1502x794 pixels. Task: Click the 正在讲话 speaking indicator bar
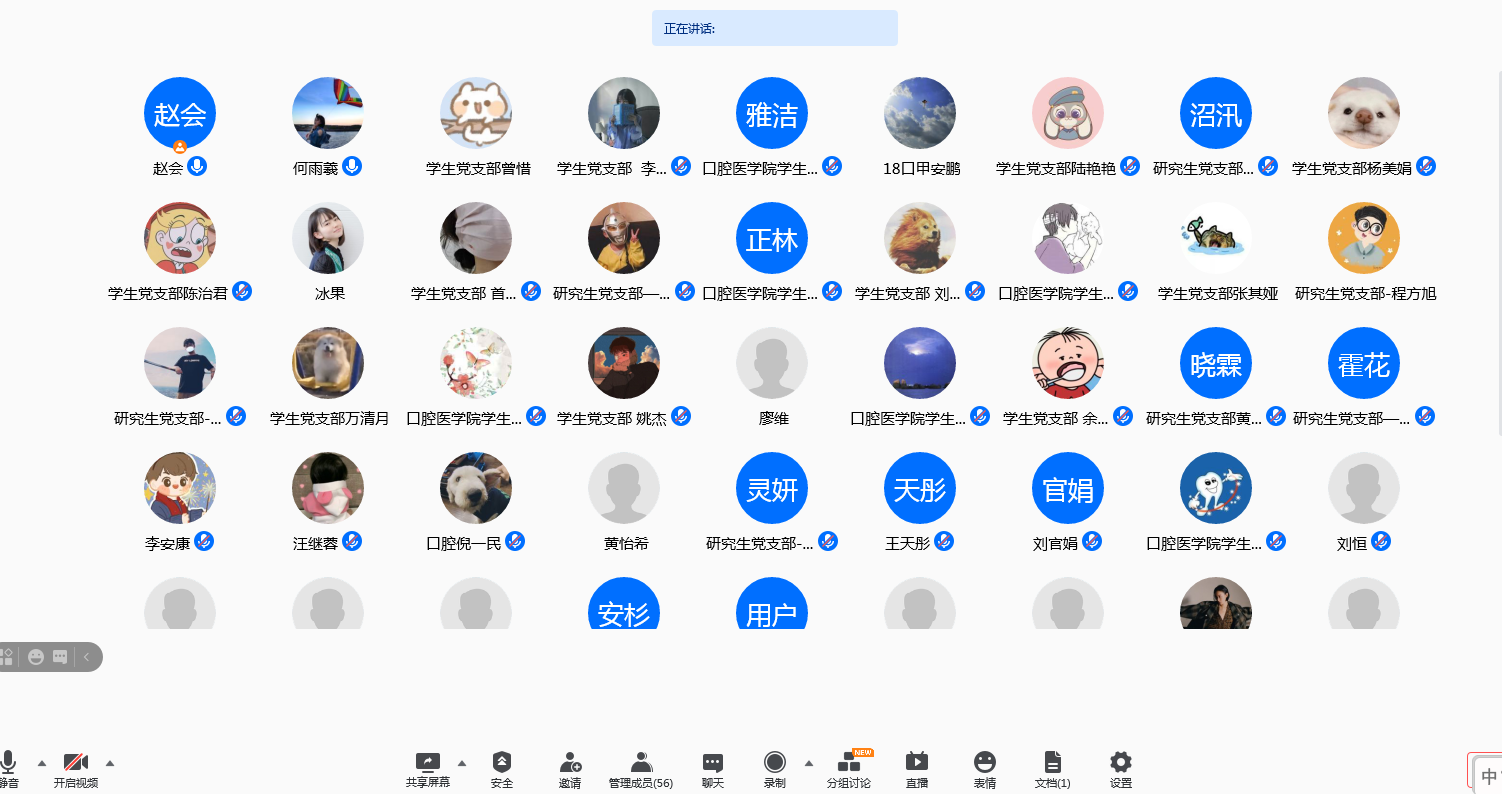774,28
